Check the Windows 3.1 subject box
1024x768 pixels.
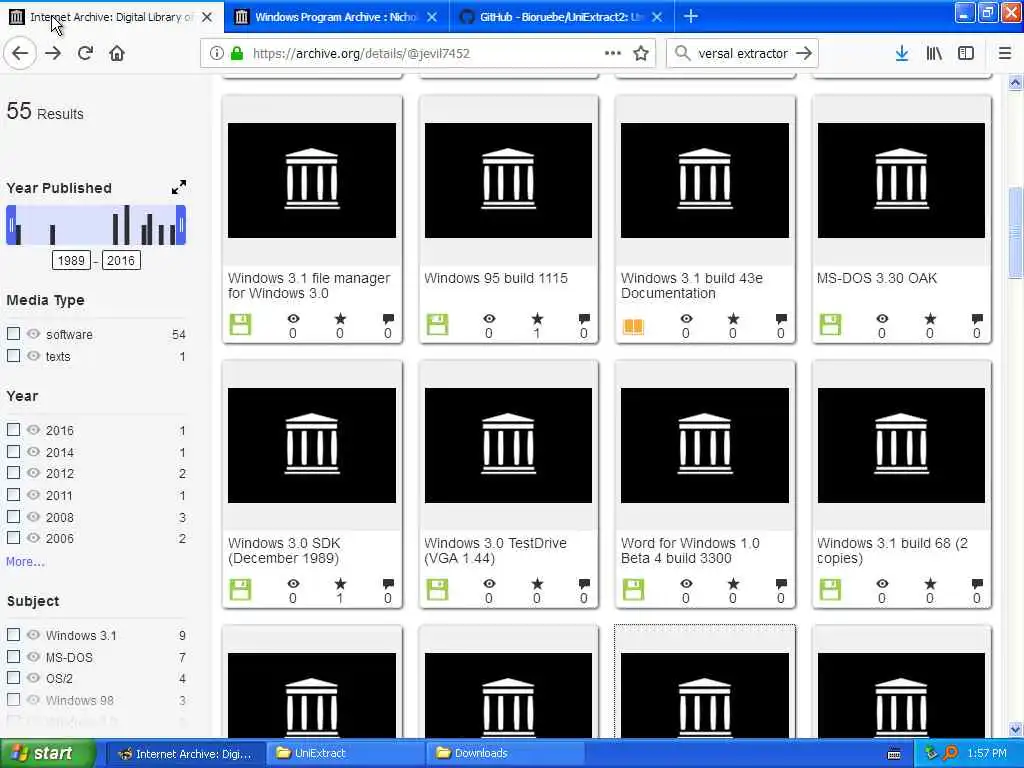(13, 635)
